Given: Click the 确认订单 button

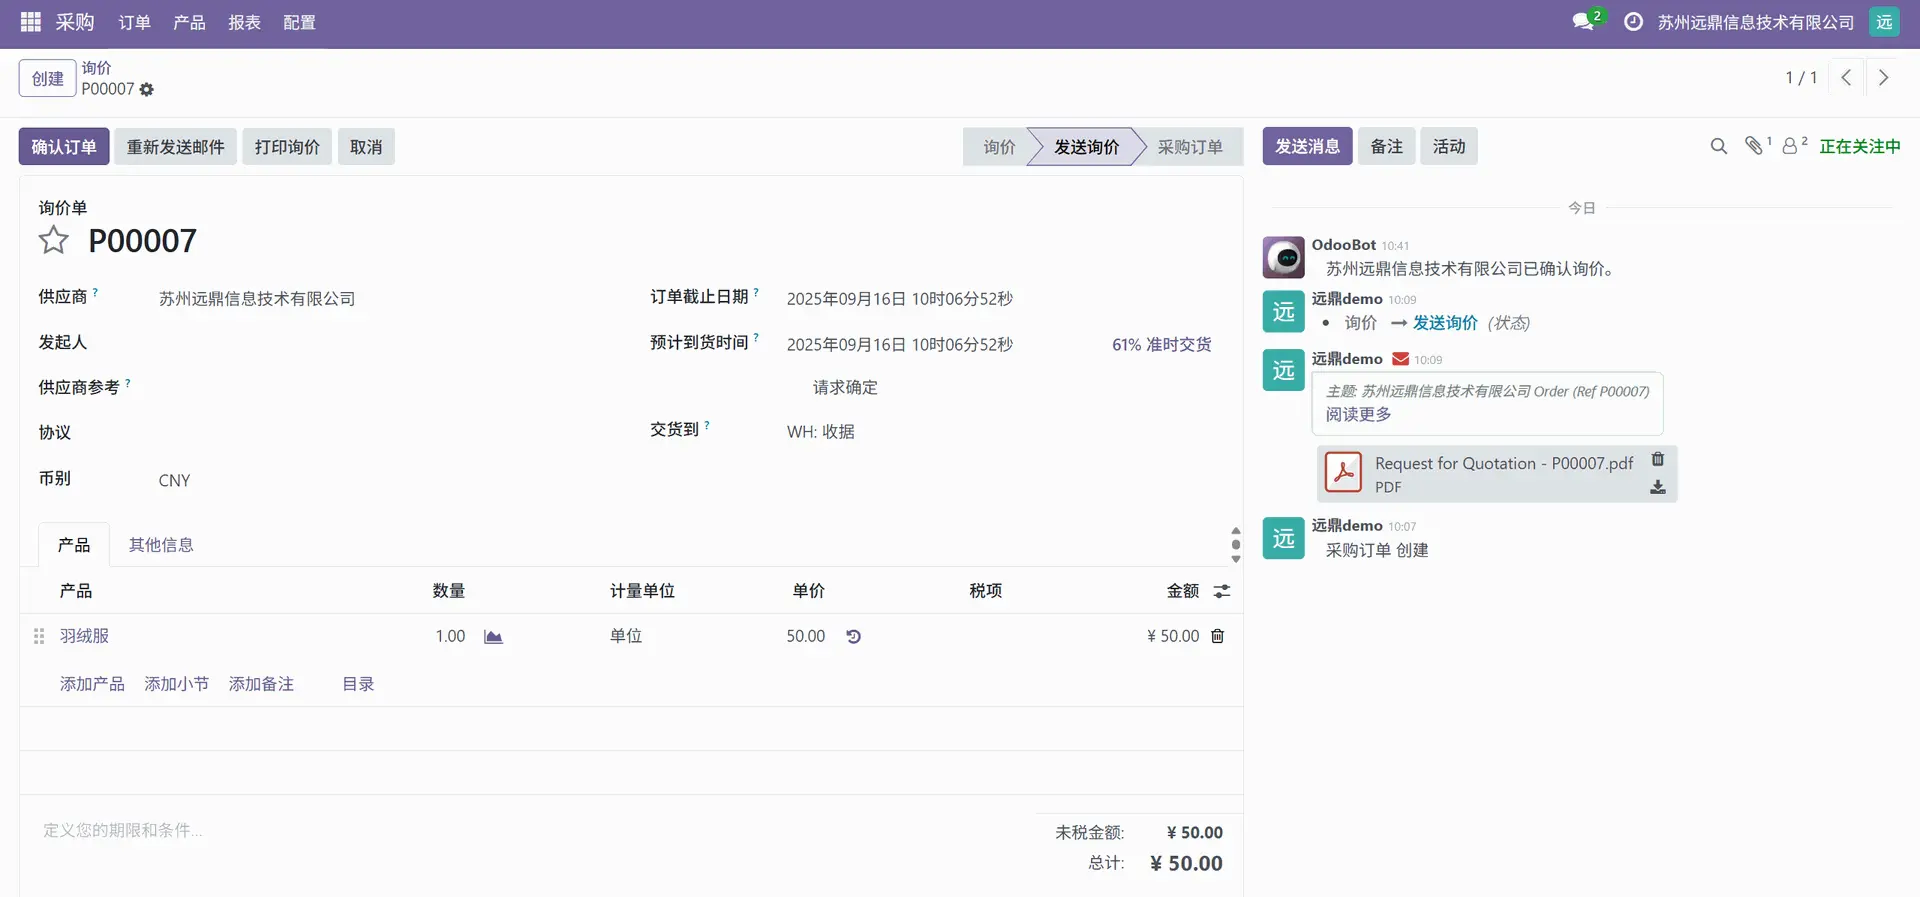Looking at the screenshot, I should point(64,147).
